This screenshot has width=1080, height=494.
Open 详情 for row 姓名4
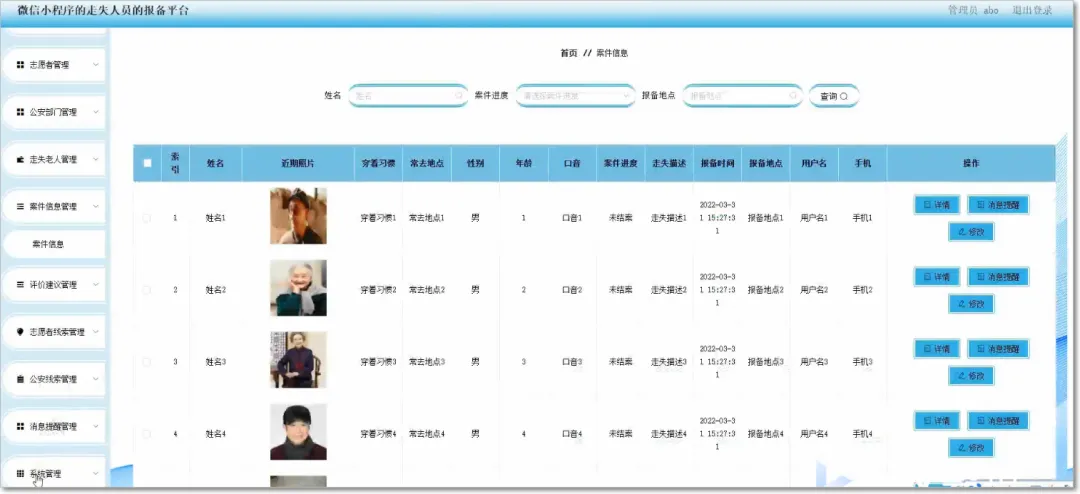pyautogui.click(x=937, y=420)
